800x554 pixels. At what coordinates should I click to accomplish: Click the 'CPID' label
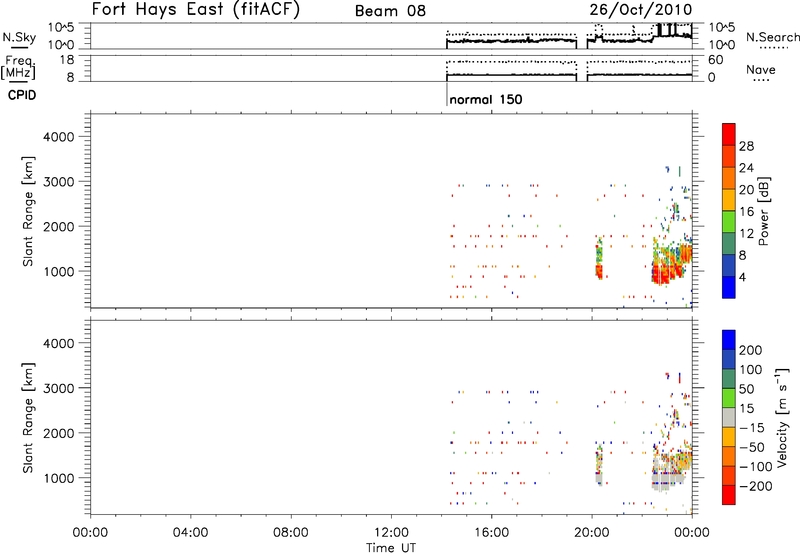click(x=22, y=95)
